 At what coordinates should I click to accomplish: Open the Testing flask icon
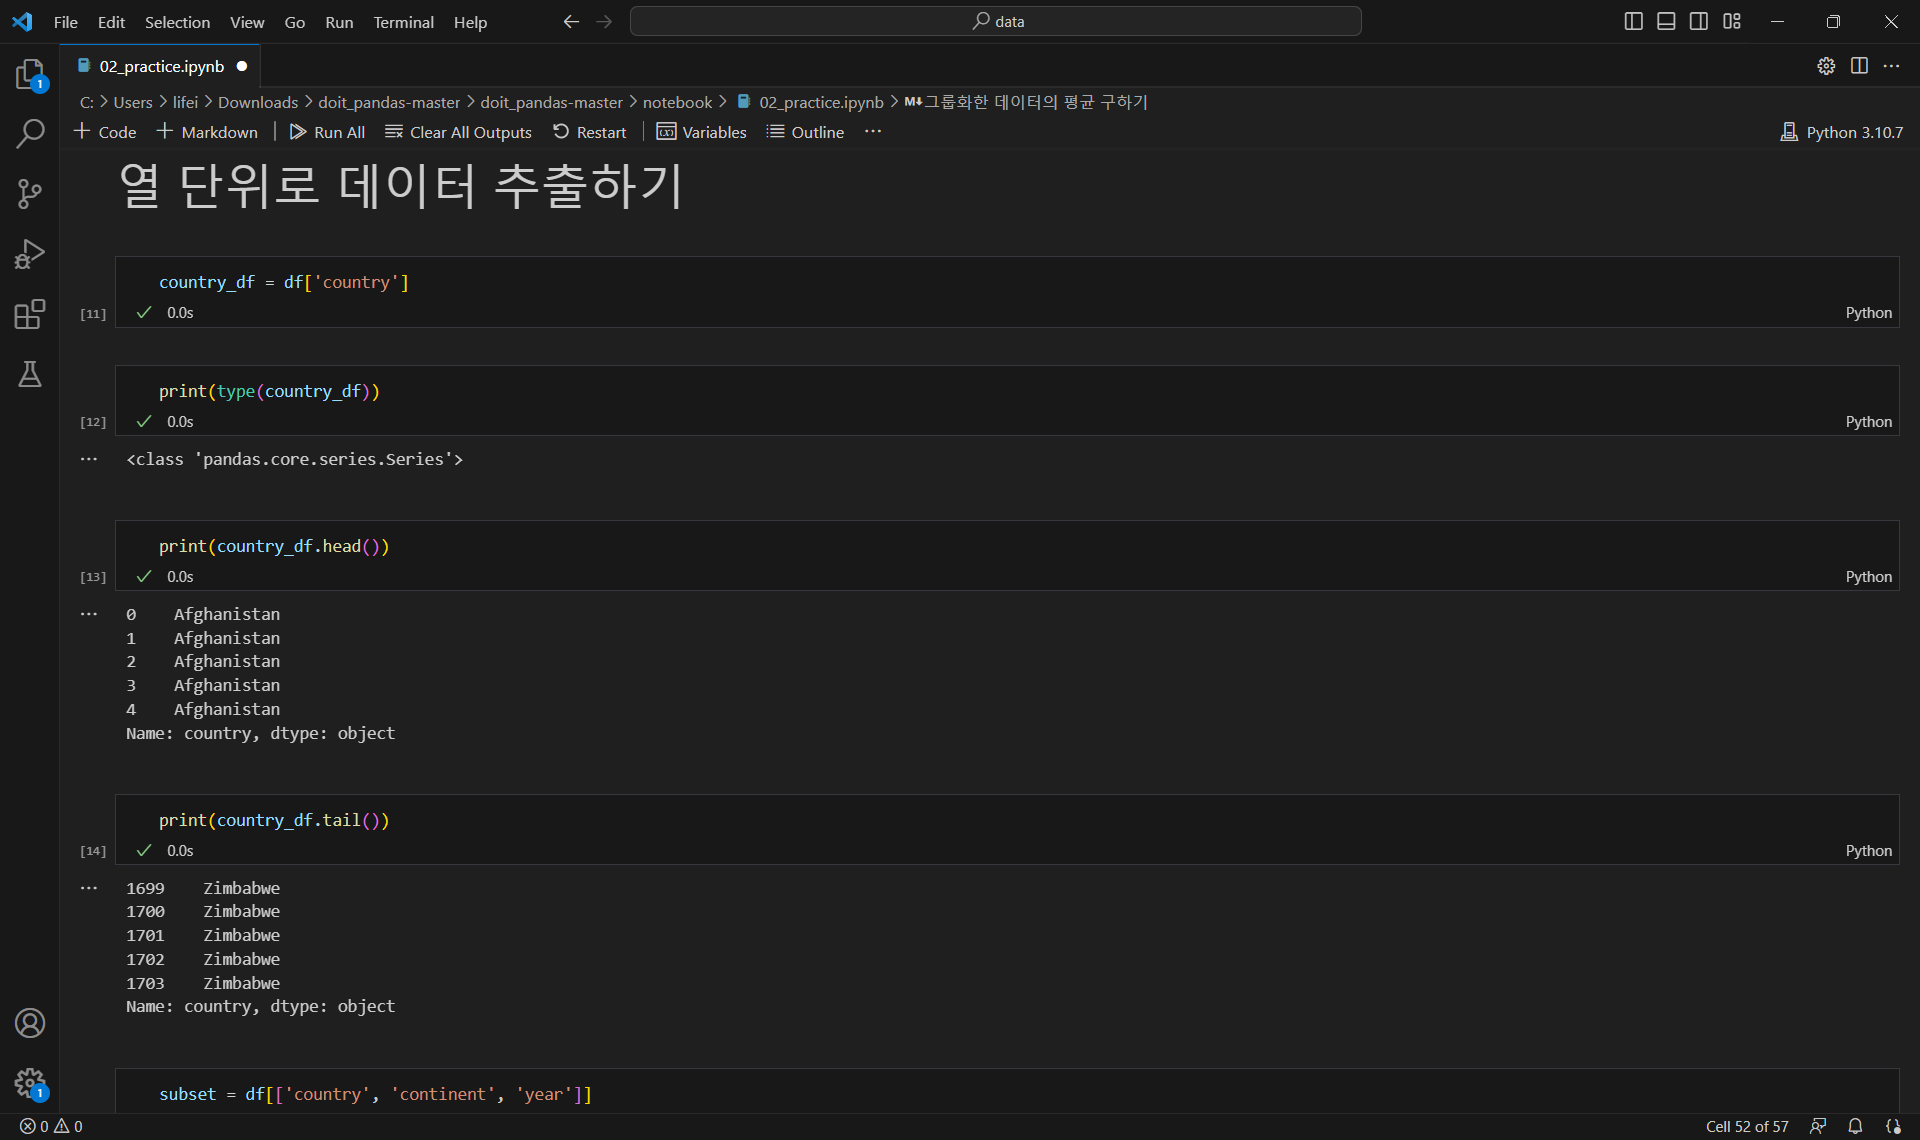[30, 374]
